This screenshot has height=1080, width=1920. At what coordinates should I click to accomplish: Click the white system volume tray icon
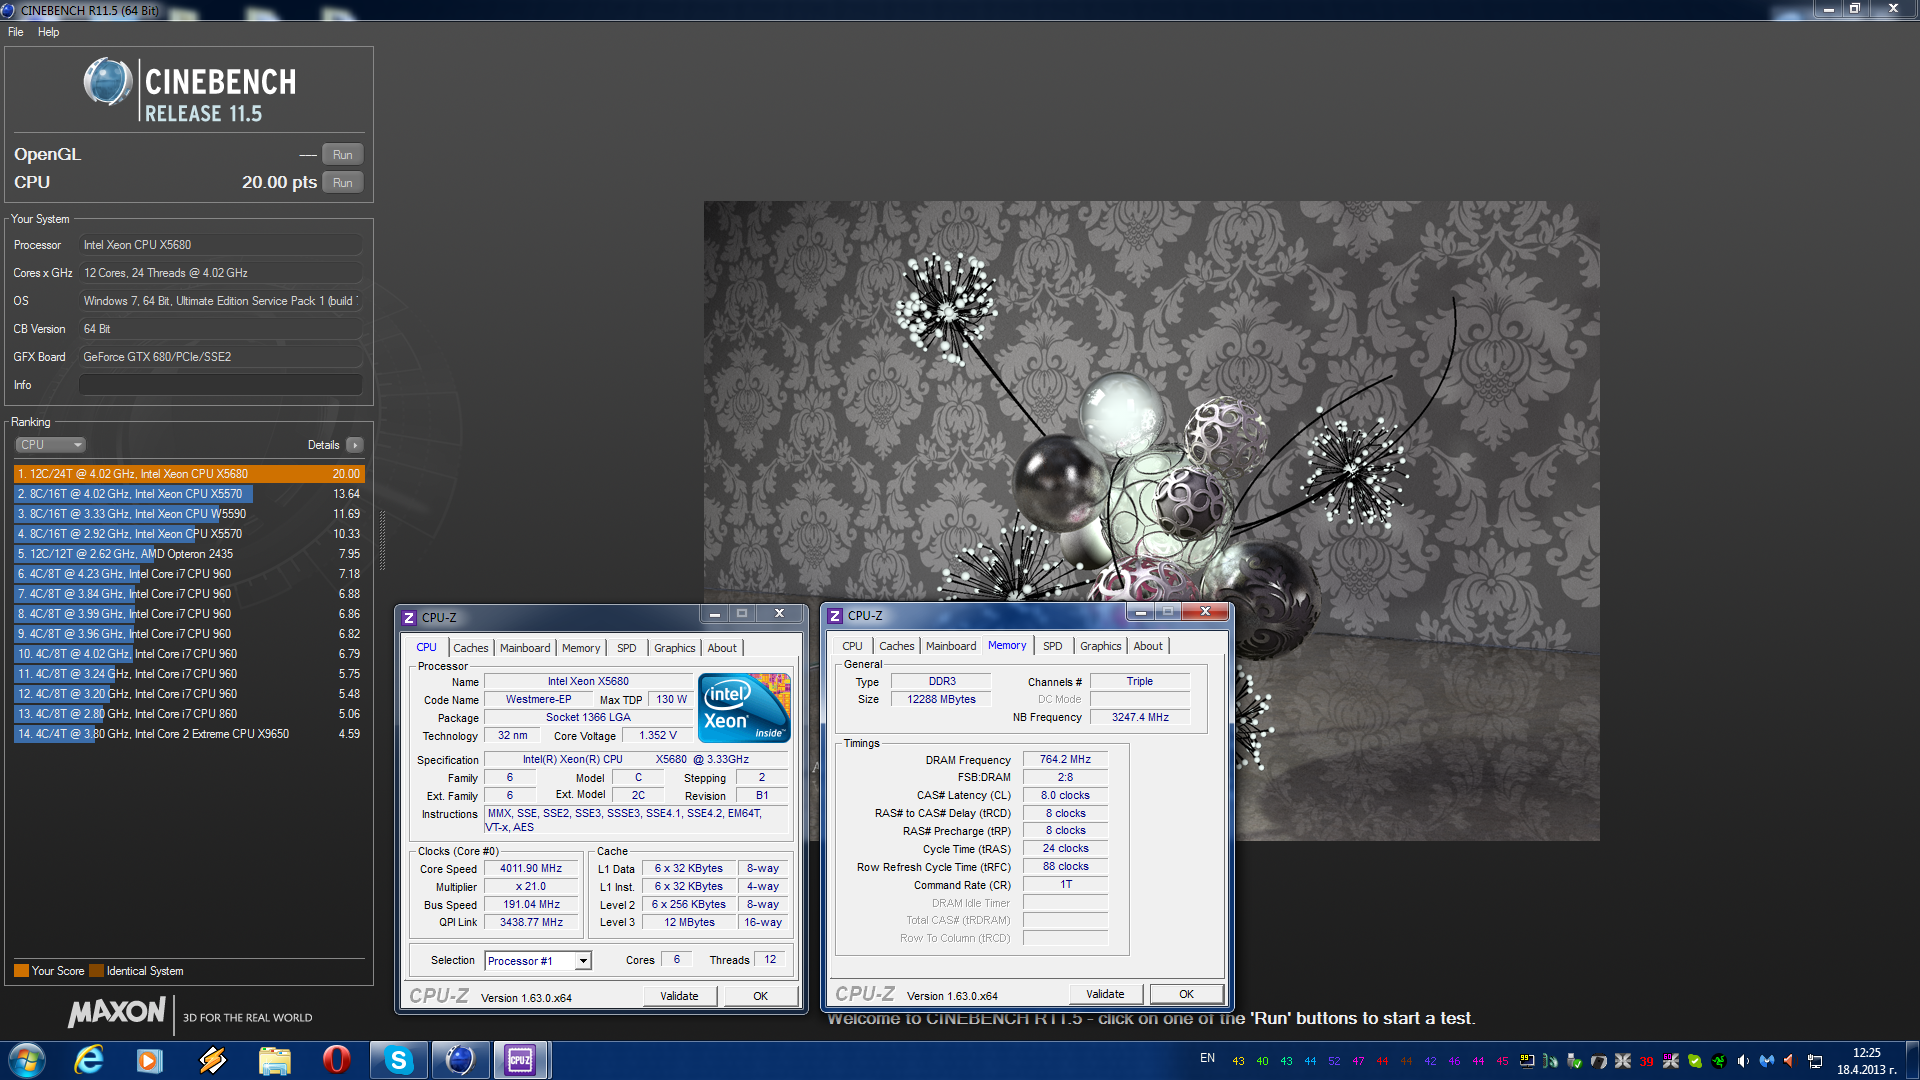click(1743, 1061)
